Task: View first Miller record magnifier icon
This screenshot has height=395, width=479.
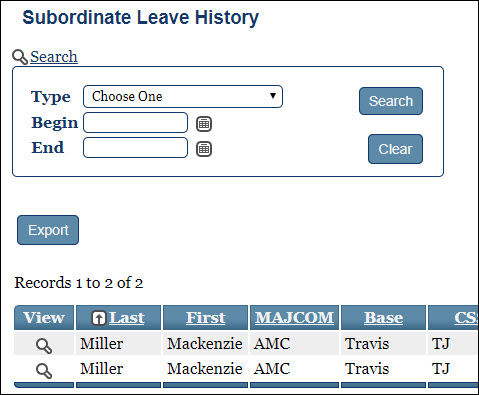Action: (44, 346)
